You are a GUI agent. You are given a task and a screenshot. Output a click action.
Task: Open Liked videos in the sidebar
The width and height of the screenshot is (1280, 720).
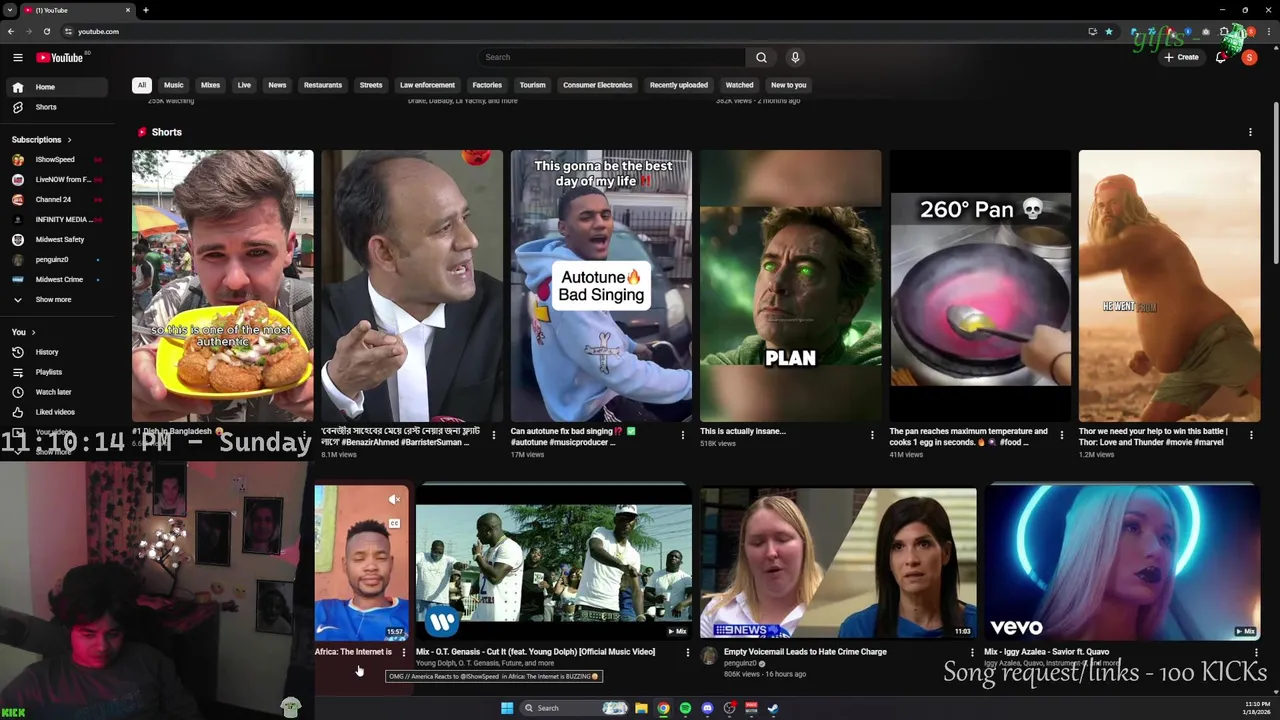(x=56, y=412)
